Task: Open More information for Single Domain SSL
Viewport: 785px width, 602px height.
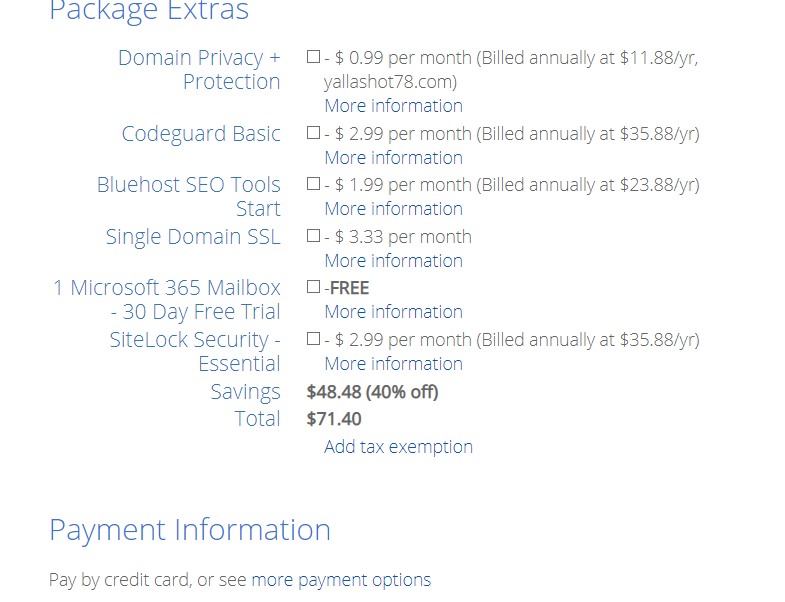Action: [x=394, y=261]
